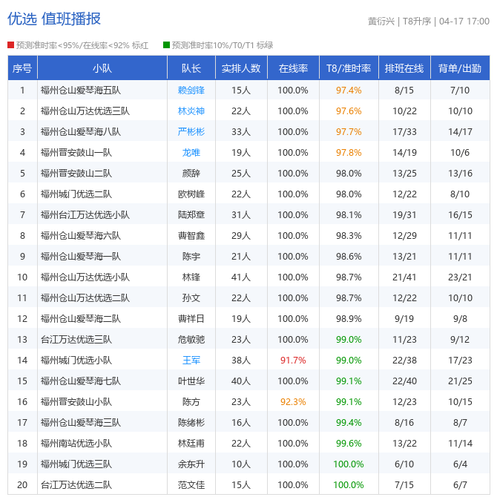Select team 福州仓山万达优选三队
The height and width of the screenshot is (500, 497).
click(85, 111)
